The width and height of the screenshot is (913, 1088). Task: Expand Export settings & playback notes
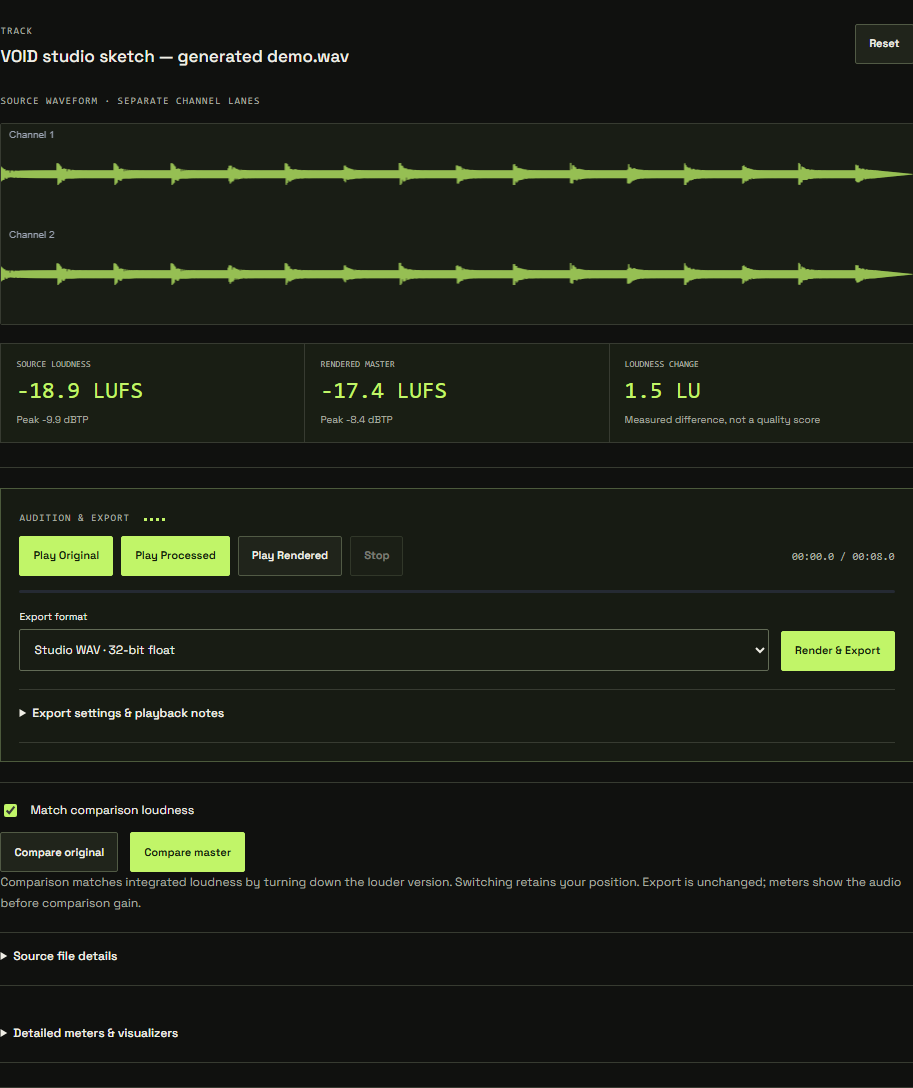(x=121, y=713)
